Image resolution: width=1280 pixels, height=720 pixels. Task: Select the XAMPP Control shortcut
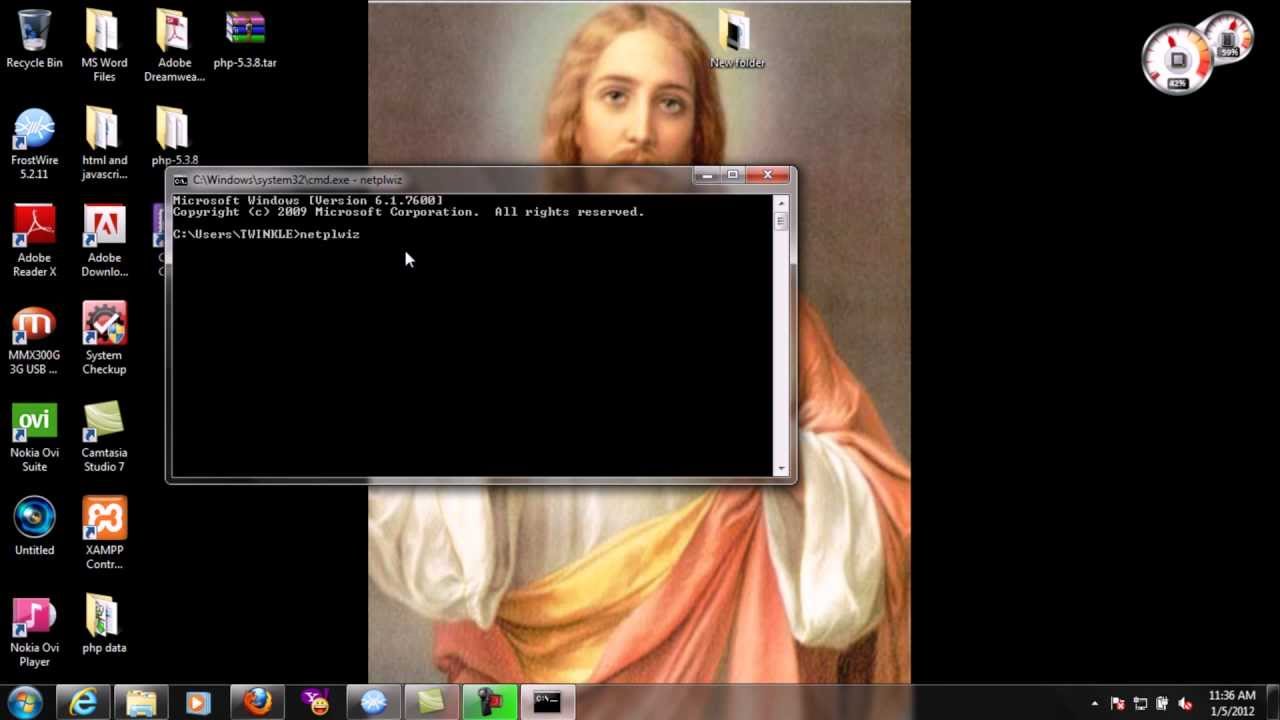(x=104, y=534)
